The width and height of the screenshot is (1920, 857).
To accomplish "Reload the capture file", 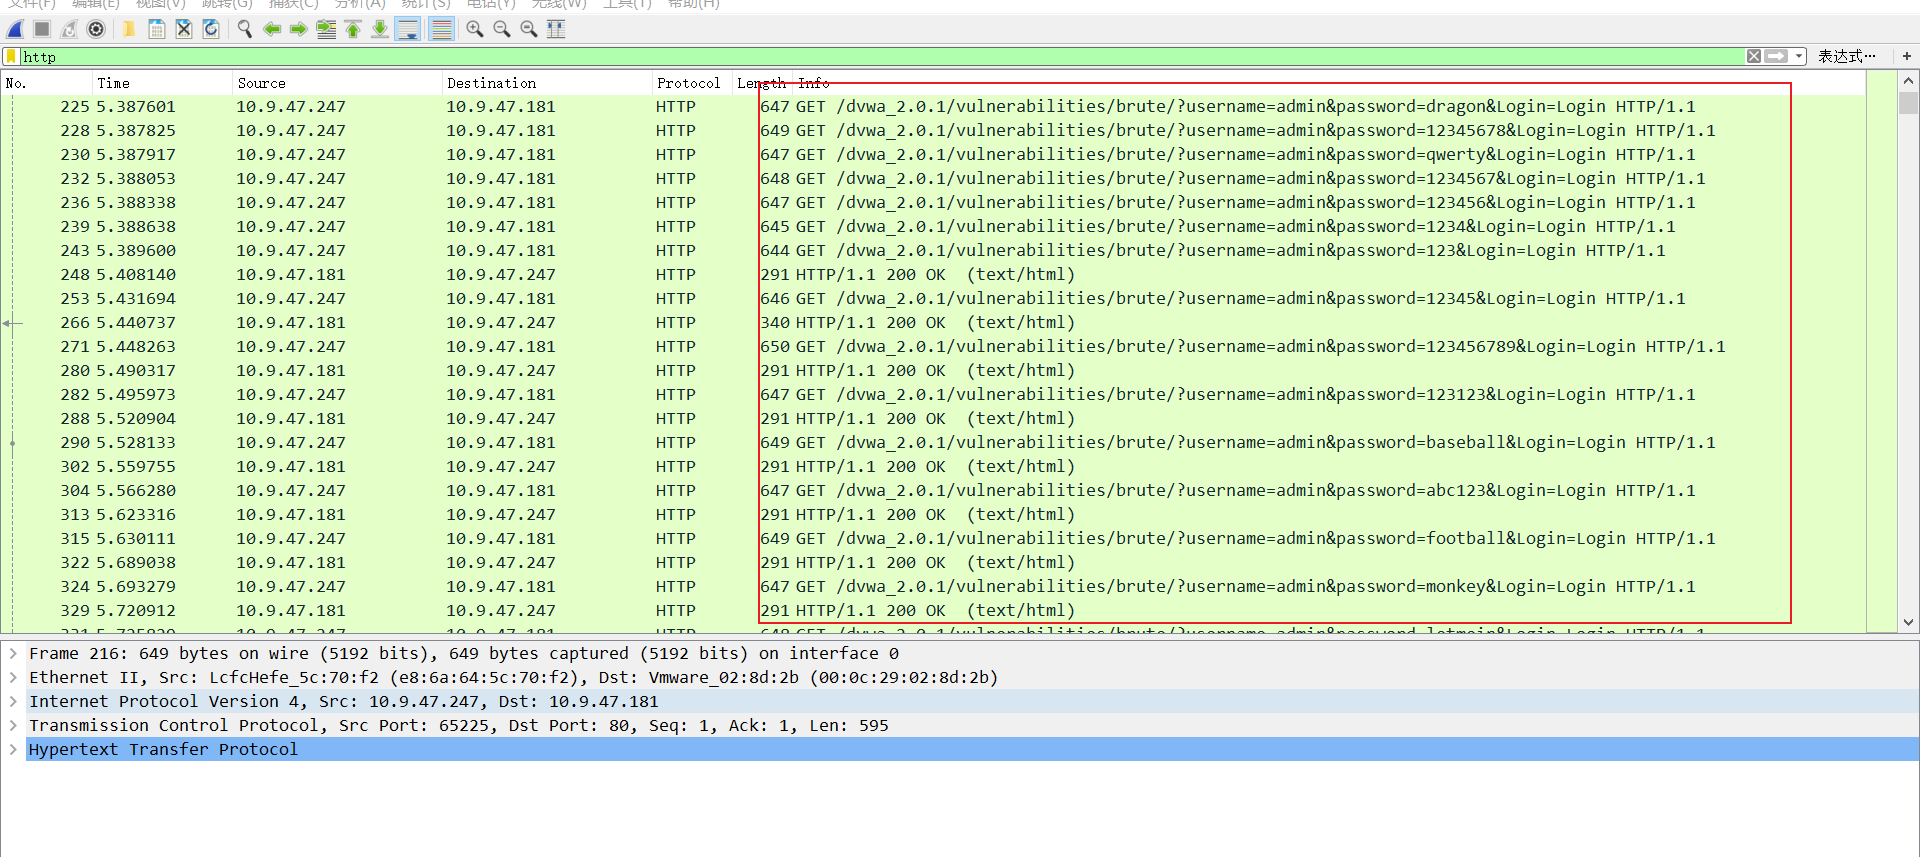I will (211, 29).
